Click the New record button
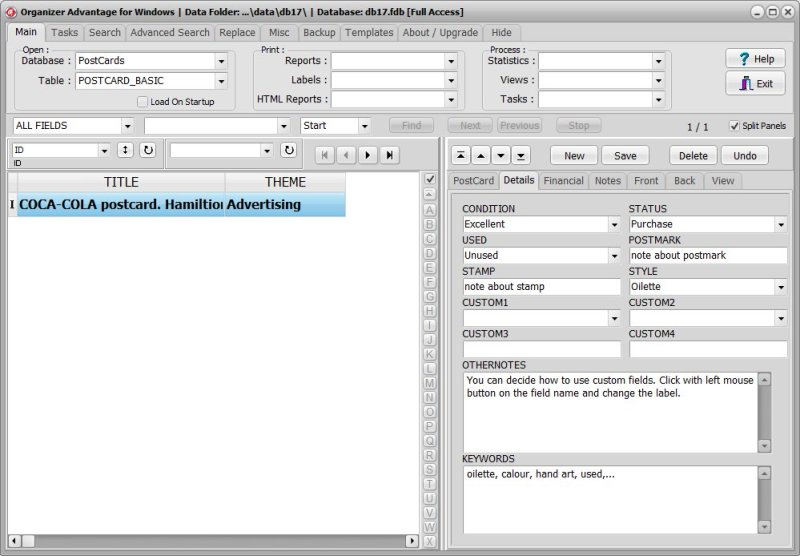 [x=574, y=156]
